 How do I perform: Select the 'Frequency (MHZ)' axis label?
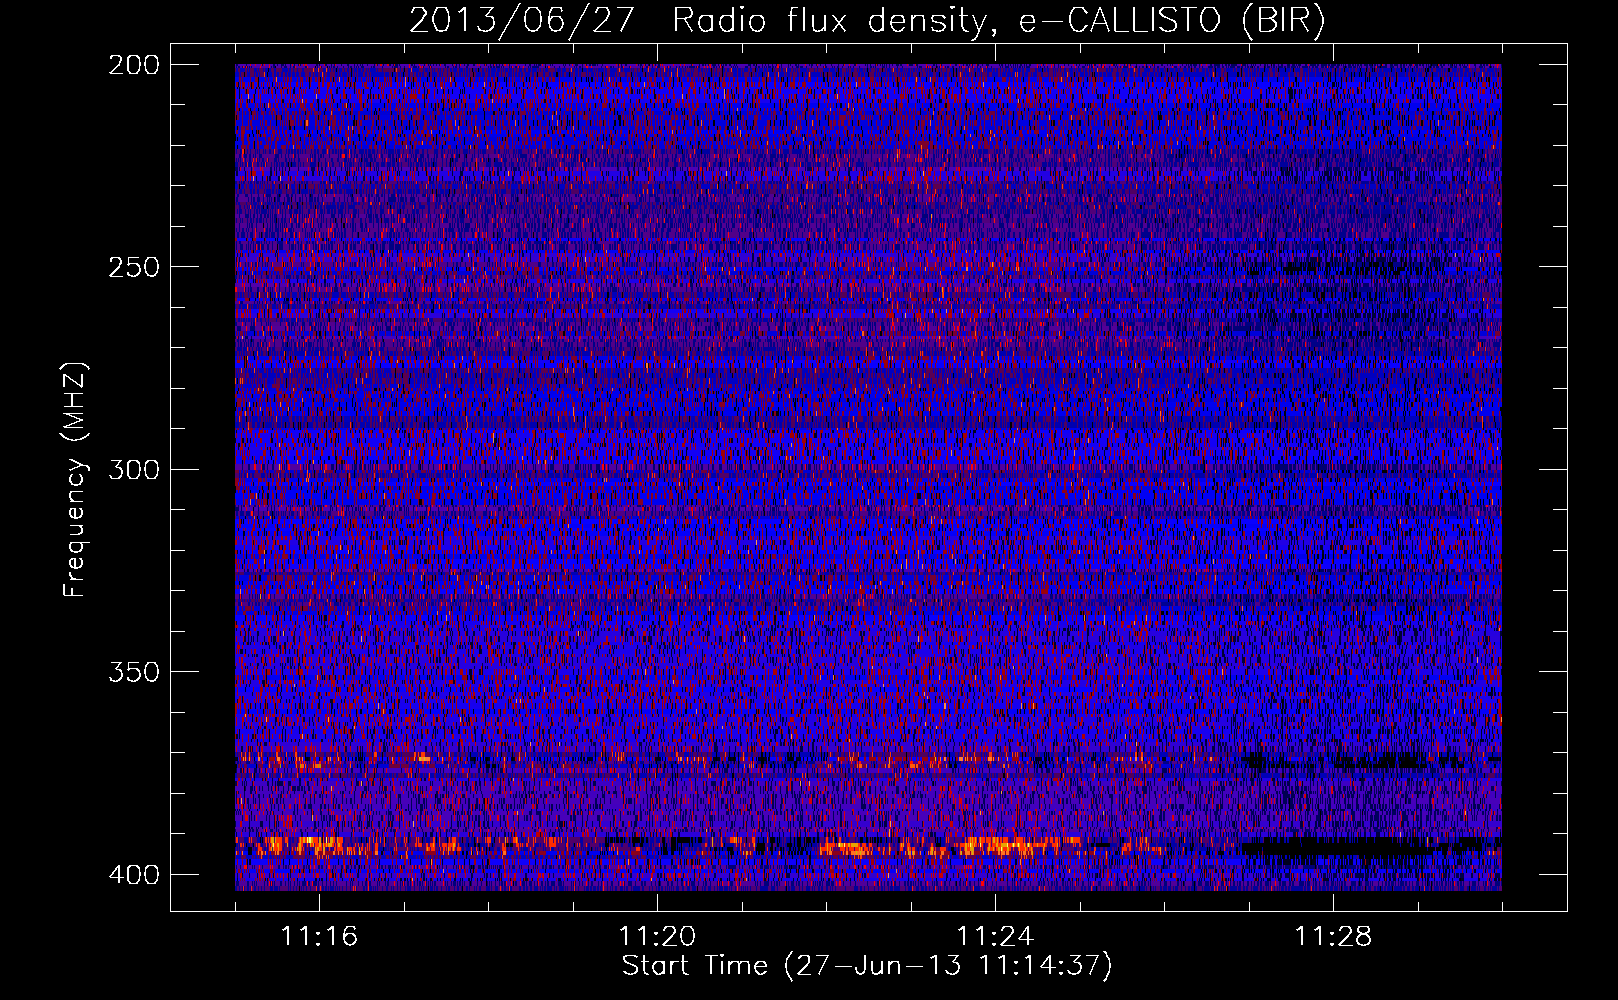click(75, 479)
